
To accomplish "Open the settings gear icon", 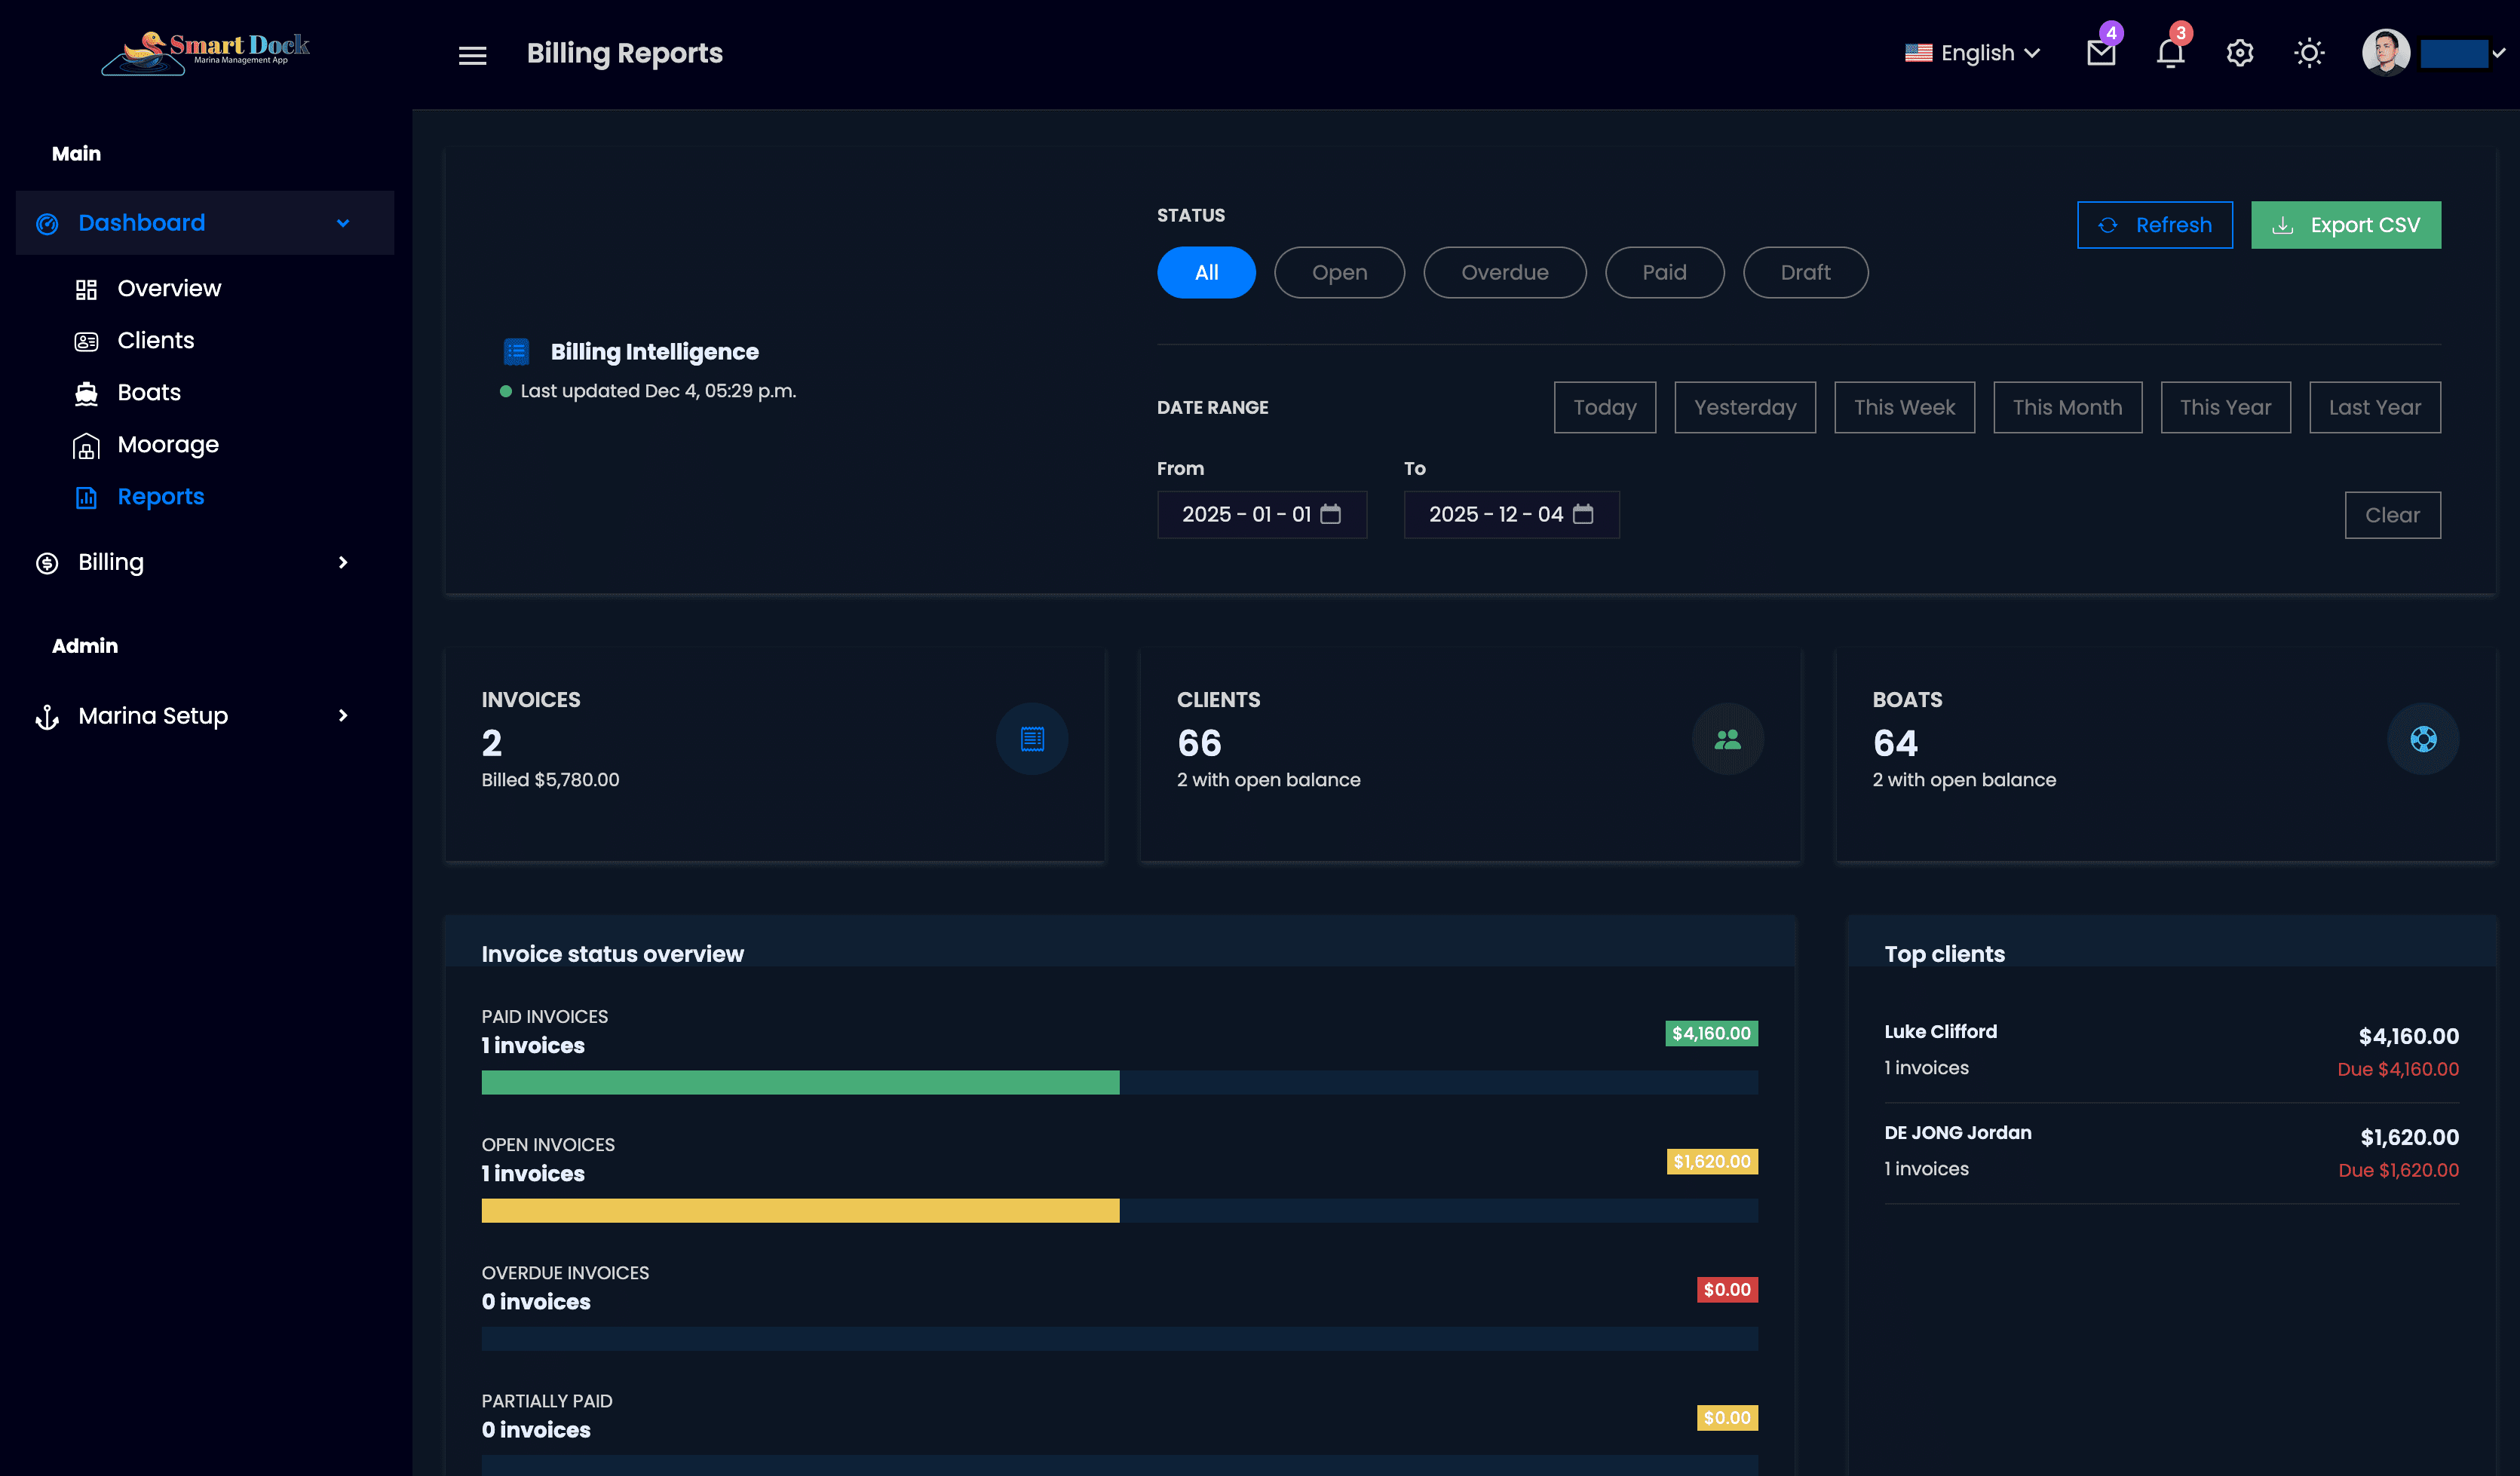I will (x=2240, y=53).
